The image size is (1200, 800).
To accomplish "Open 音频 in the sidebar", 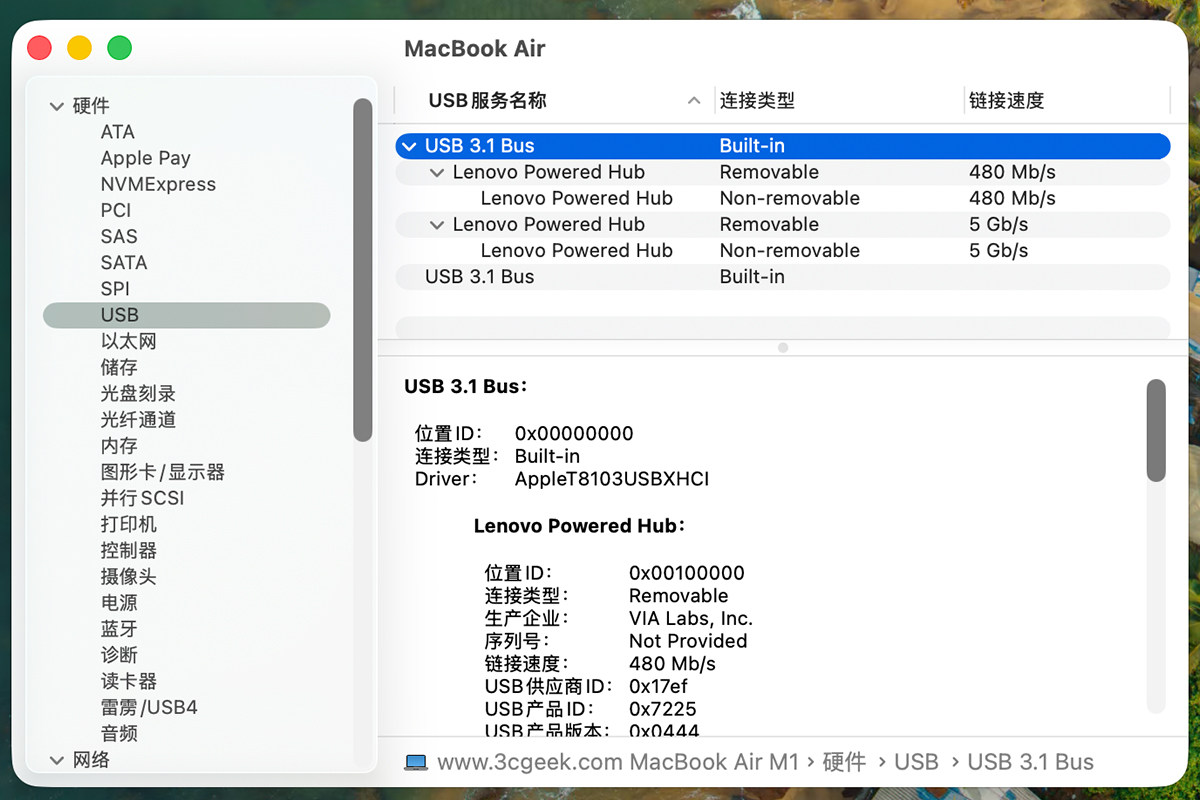I will (x=119, y=734).
